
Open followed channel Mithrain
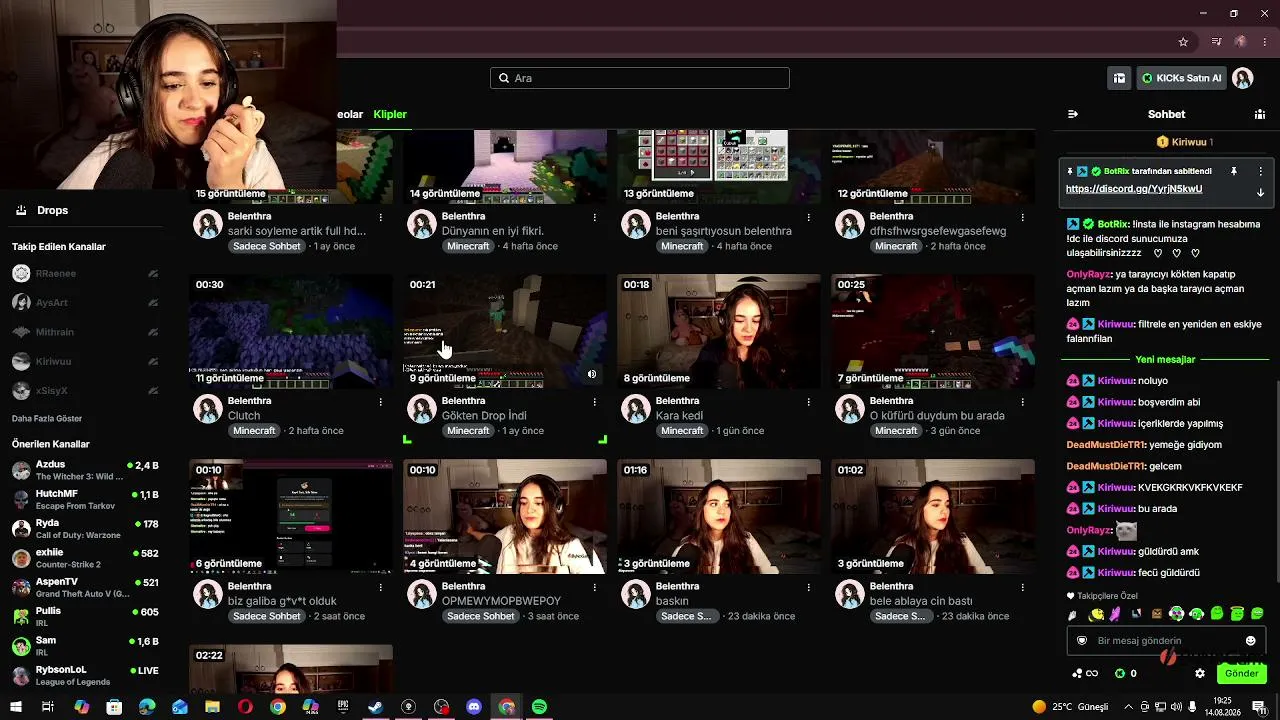(x=86, y=332)
